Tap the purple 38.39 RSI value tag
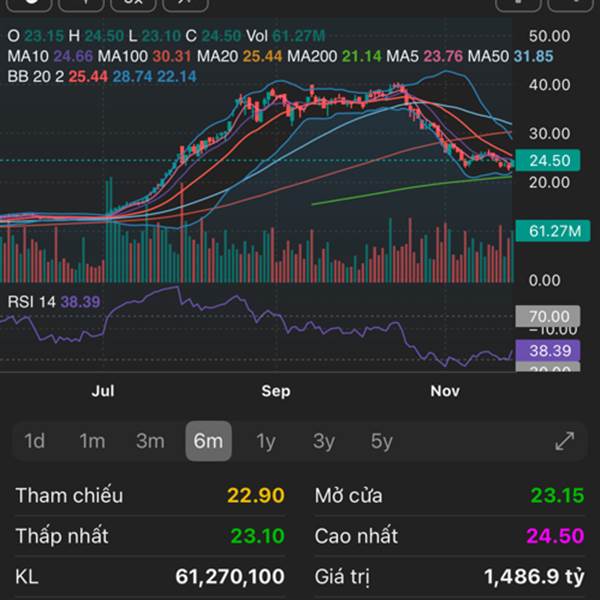Image resolution: width=600 pixels, height=600 pixels. [549, 351]
